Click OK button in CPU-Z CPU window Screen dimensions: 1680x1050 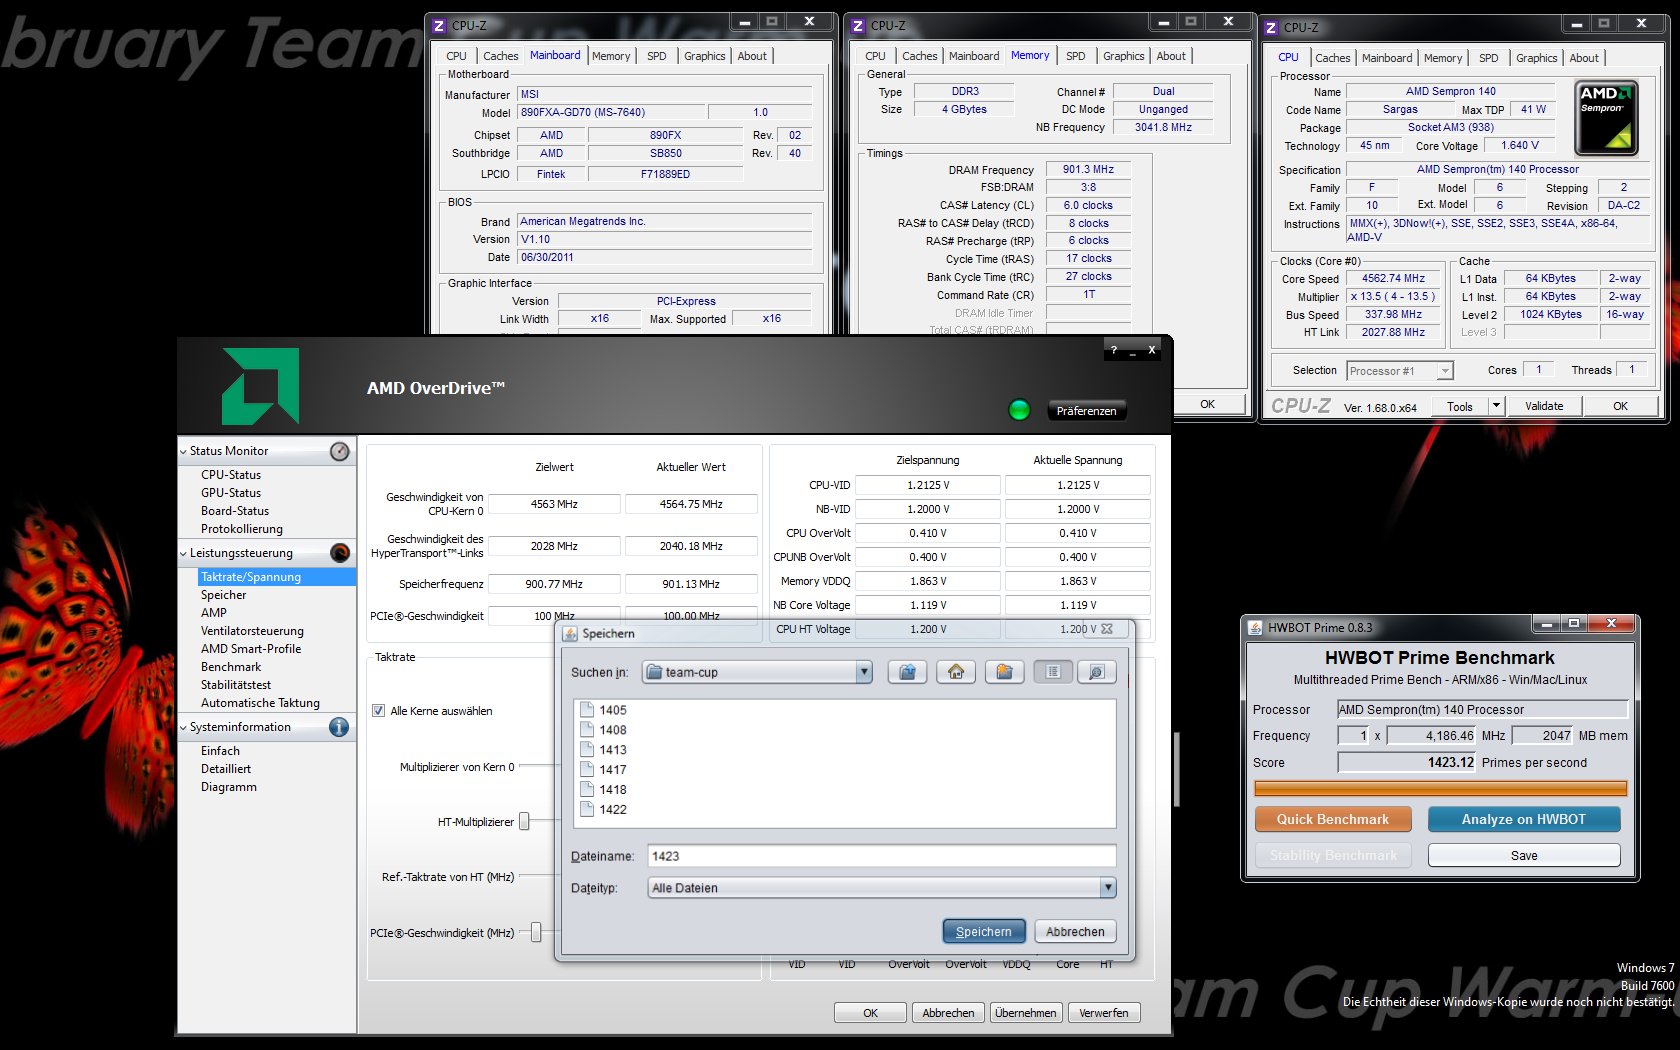click(1620, 406)
